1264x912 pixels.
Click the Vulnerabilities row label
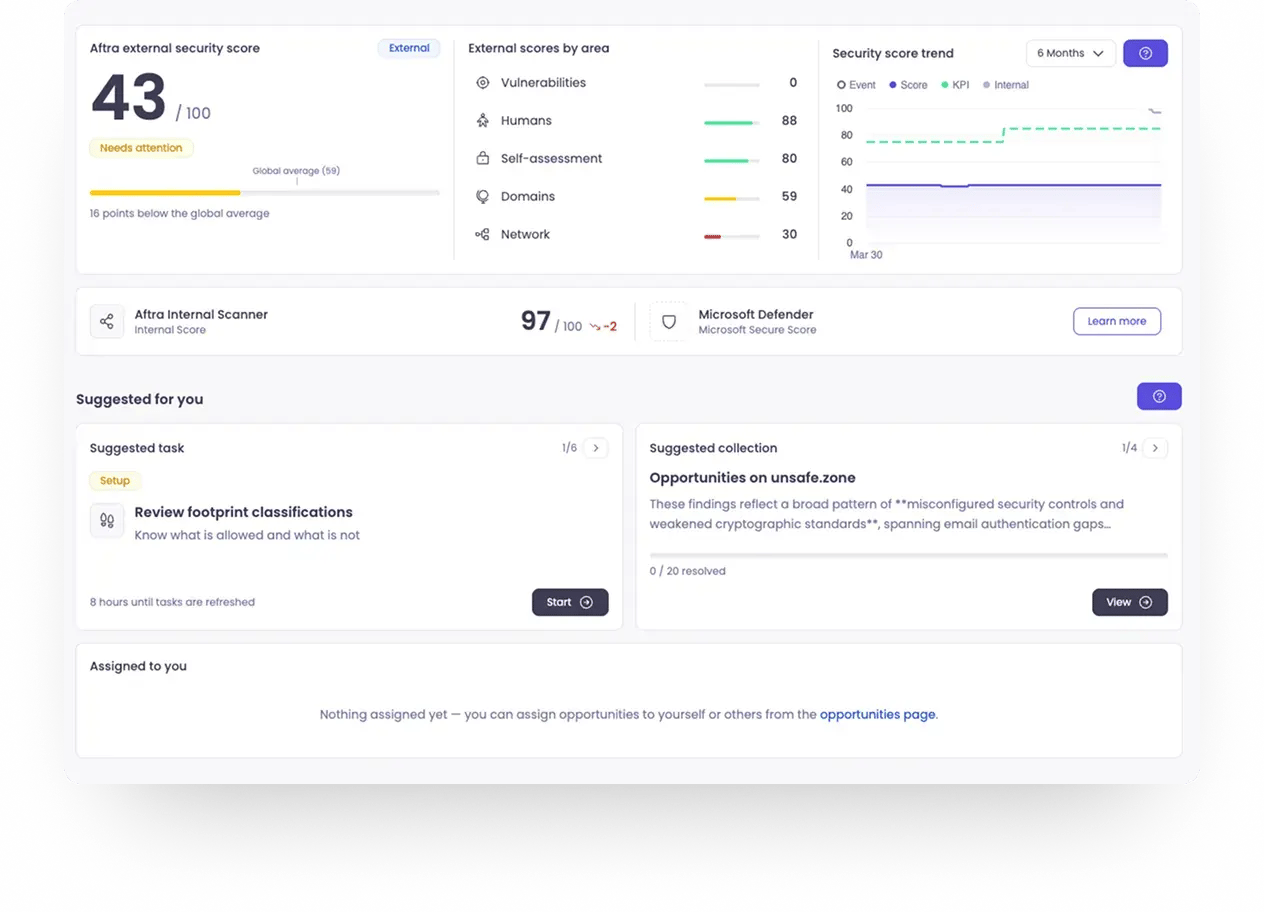[x=543, y=83]
